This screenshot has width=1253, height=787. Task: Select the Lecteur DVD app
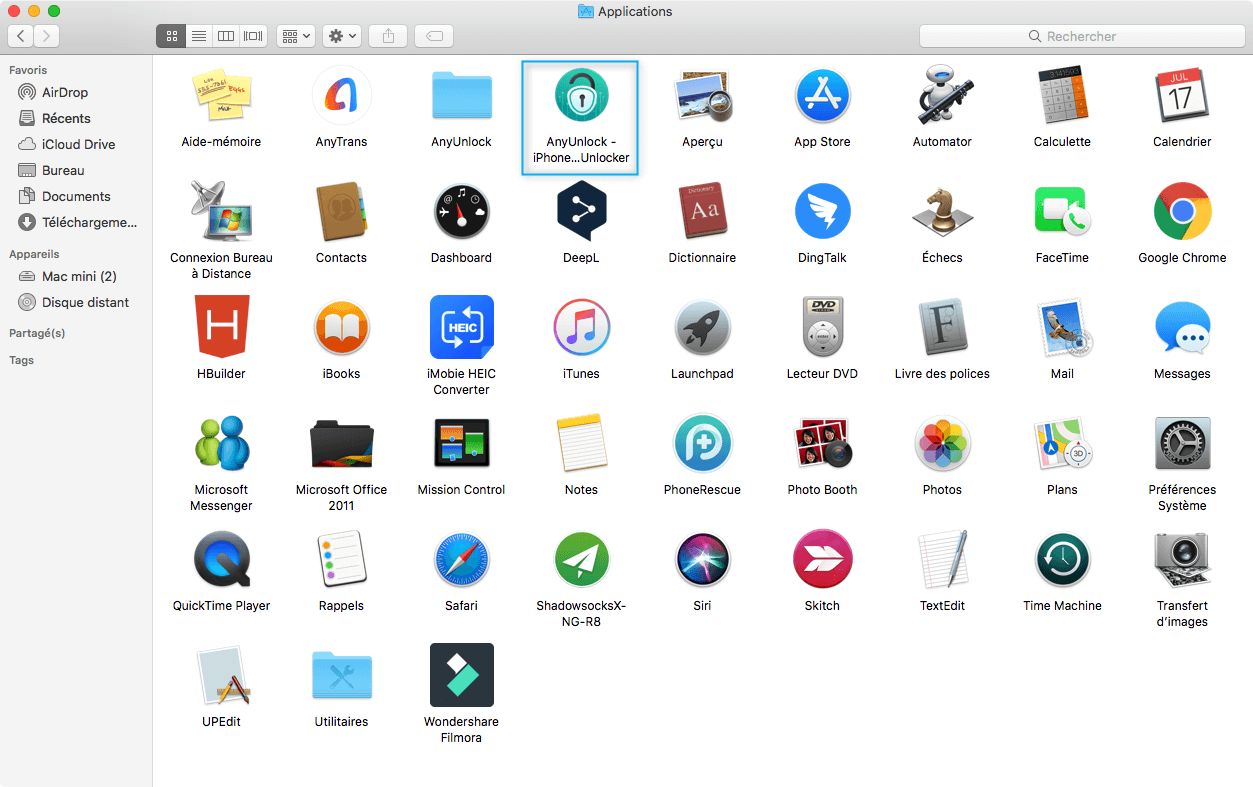click(x=822, y=327)
